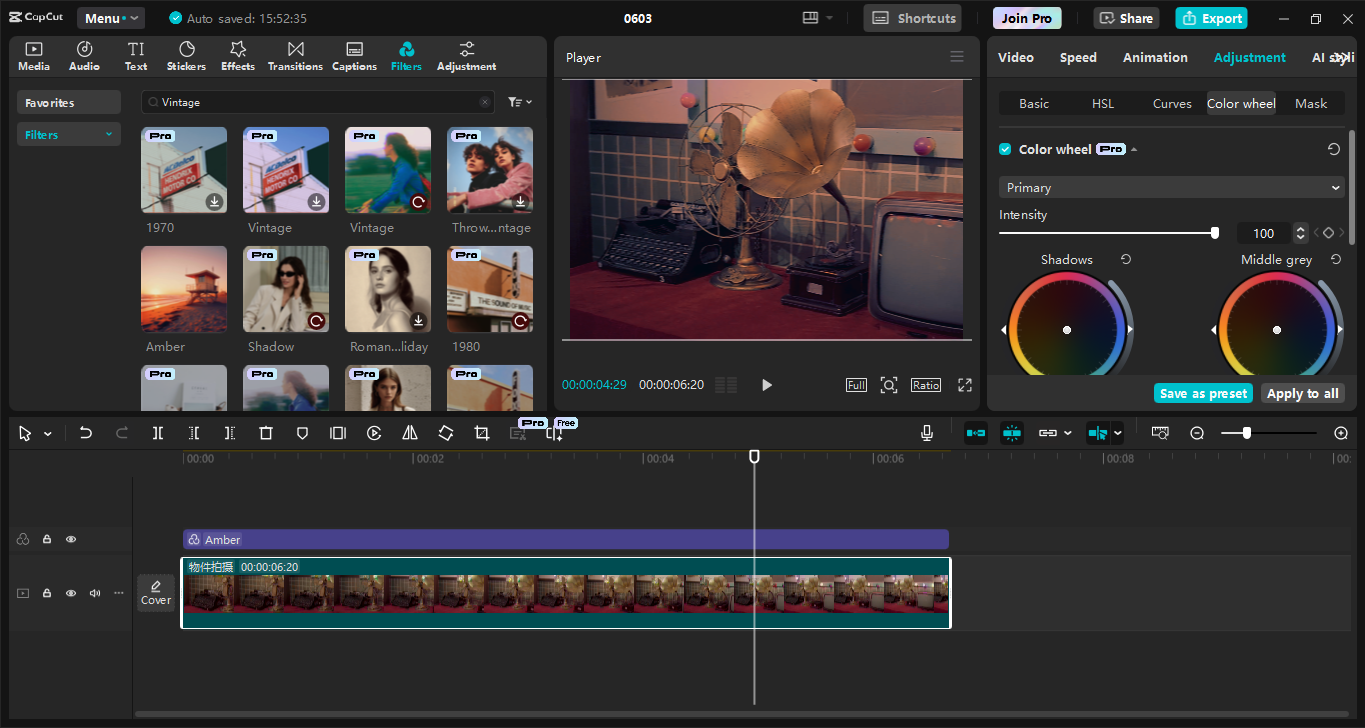Click the Save as preset button
Screen dimensions: 1365x728
(x=1203, y=393)
